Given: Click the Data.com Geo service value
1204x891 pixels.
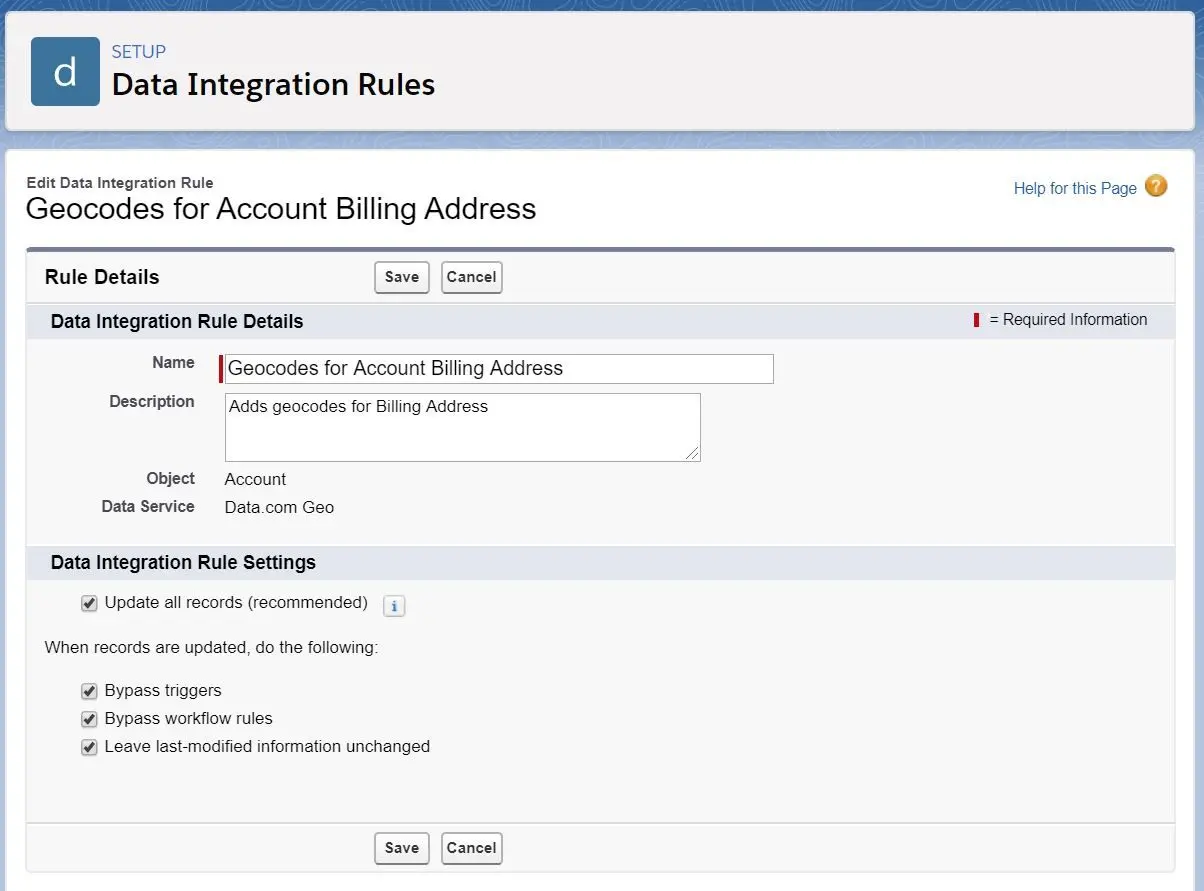Looking at the screenshot, I should point(279,507).
